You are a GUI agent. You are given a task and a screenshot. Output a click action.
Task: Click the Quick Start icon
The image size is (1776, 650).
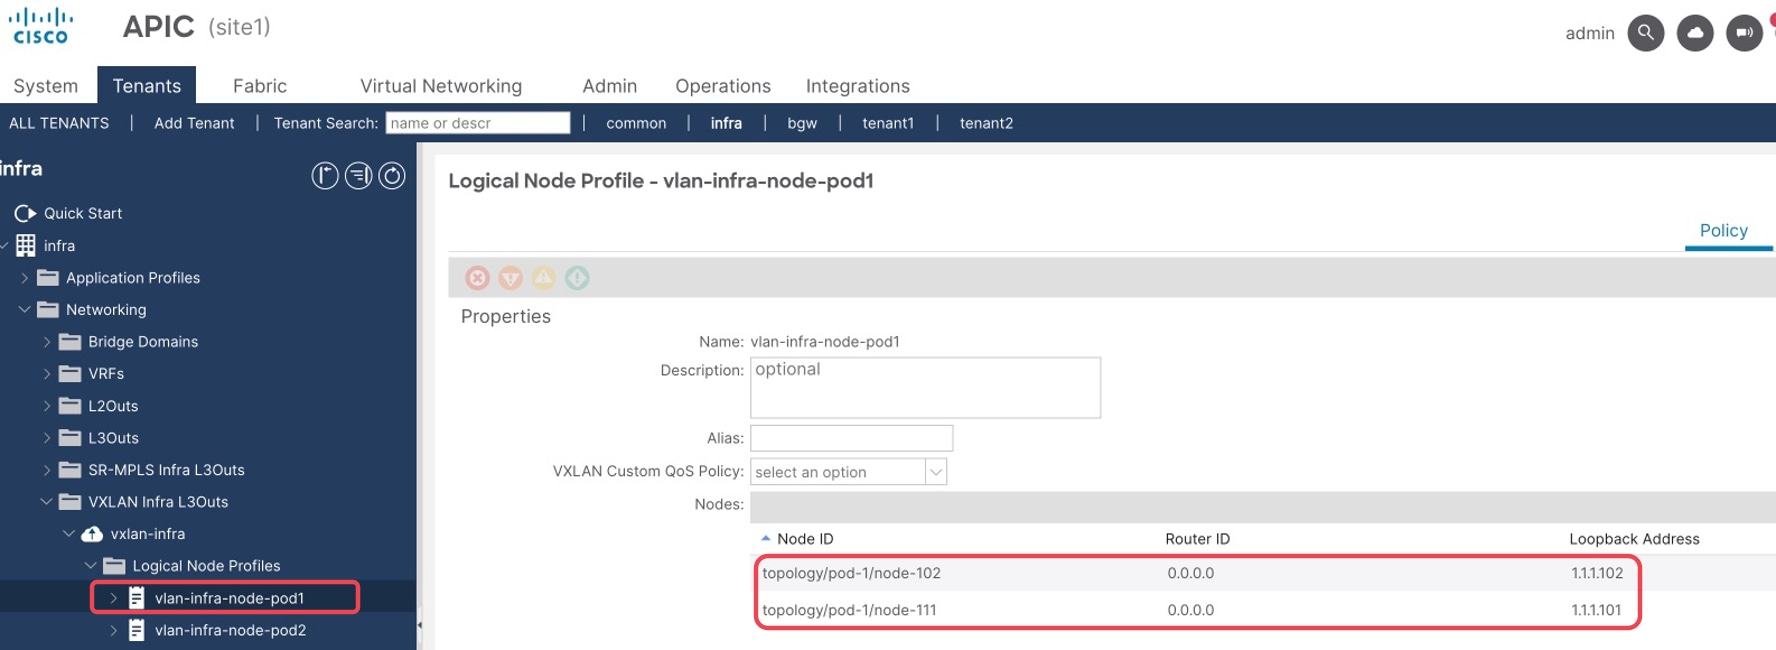pos(25,213)
